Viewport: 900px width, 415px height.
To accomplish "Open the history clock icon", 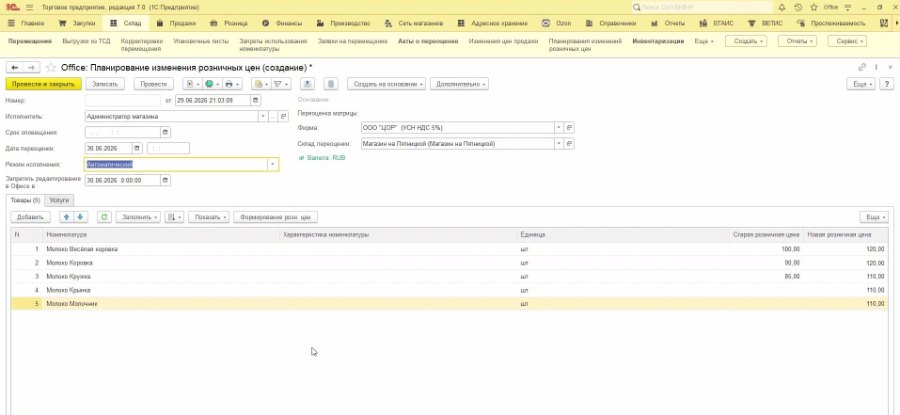I will pyautogui.click(x=798, y=7).
